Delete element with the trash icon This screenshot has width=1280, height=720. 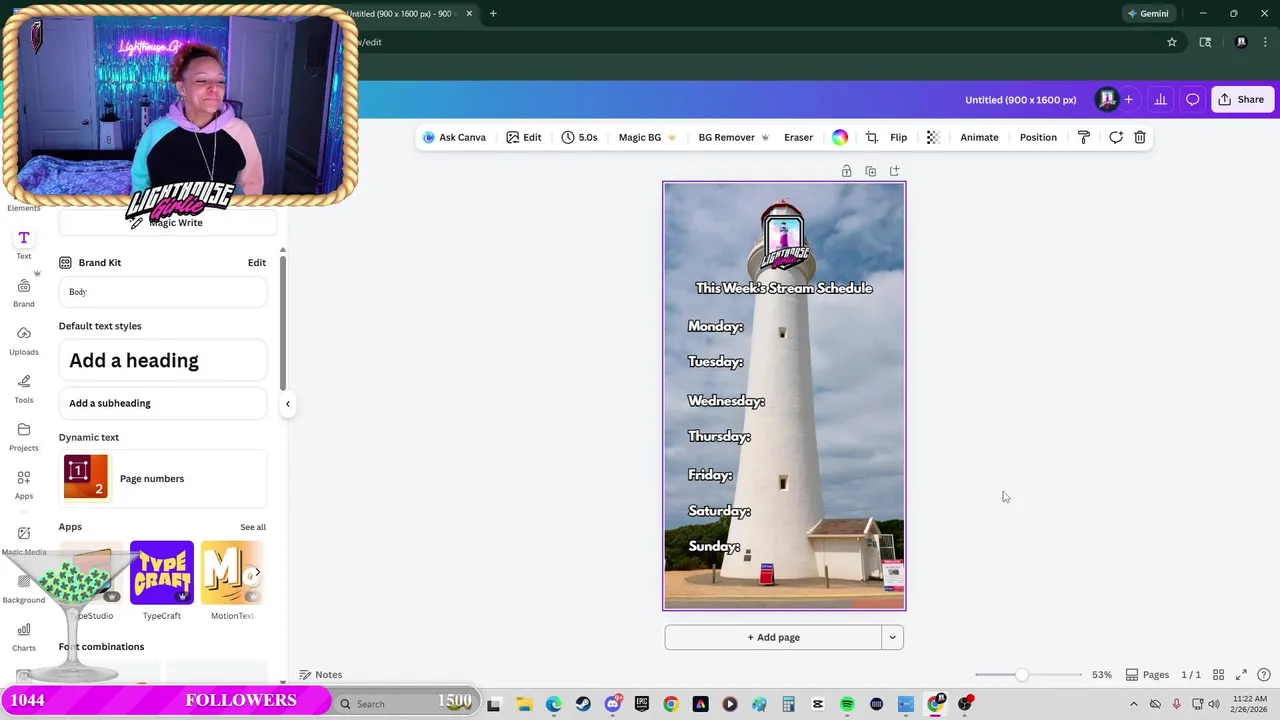point(1140,137)
